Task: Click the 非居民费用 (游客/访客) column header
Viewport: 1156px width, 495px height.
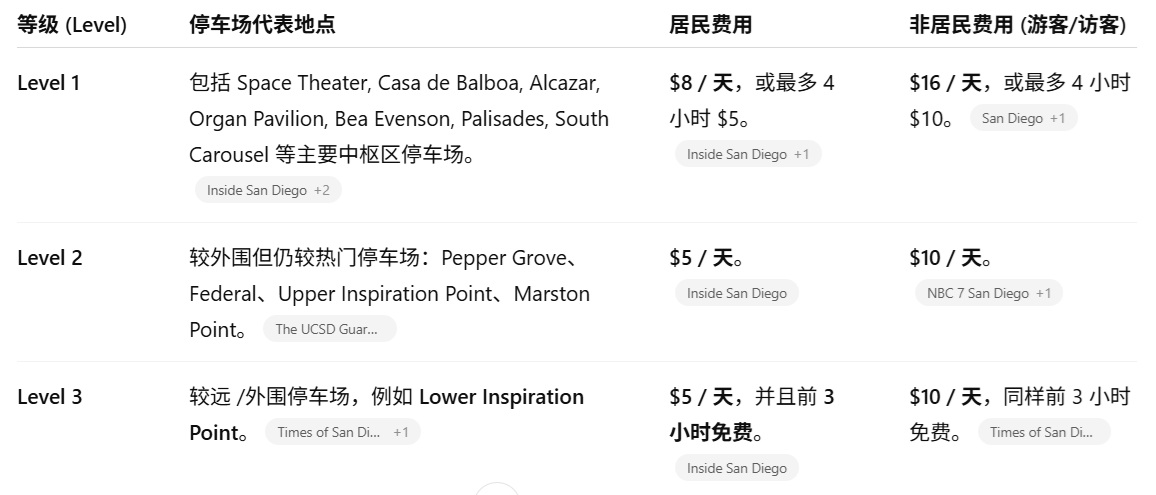Action: pos(1018,25)
